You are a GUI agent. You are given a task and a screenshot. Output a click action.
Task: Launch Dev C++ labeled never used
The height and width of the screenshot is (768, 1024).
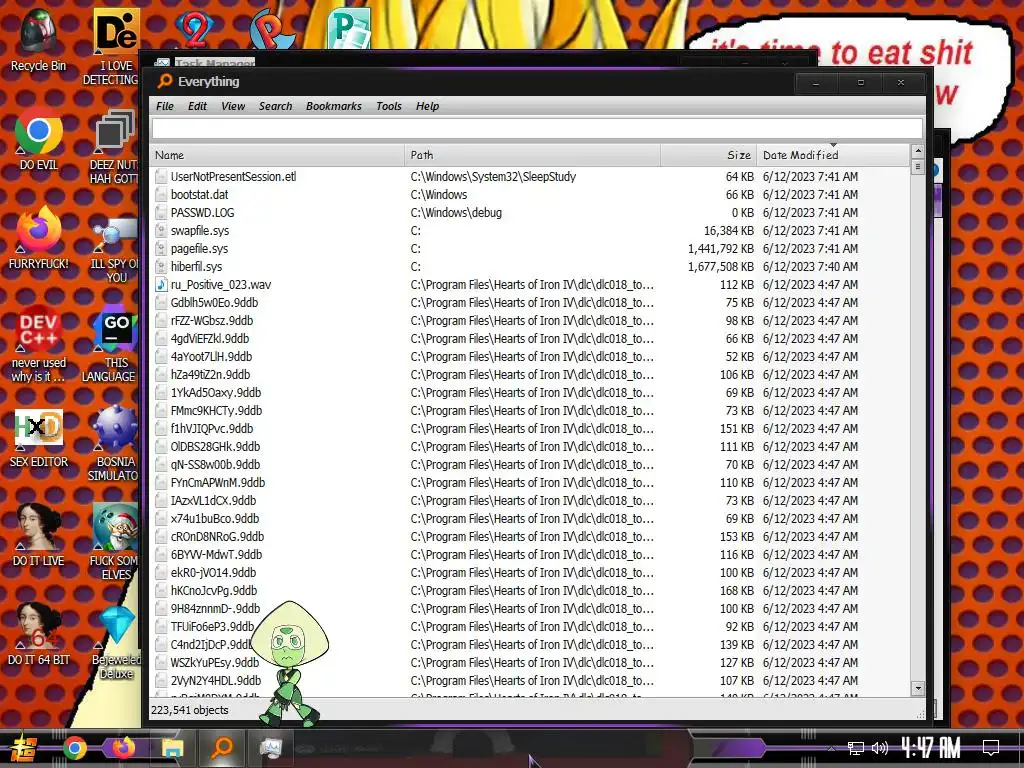coord(39,344)
